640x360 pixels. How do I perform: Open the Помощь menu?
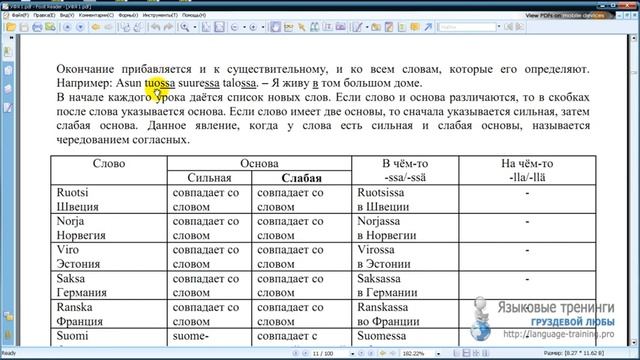(x=194, y=15)
